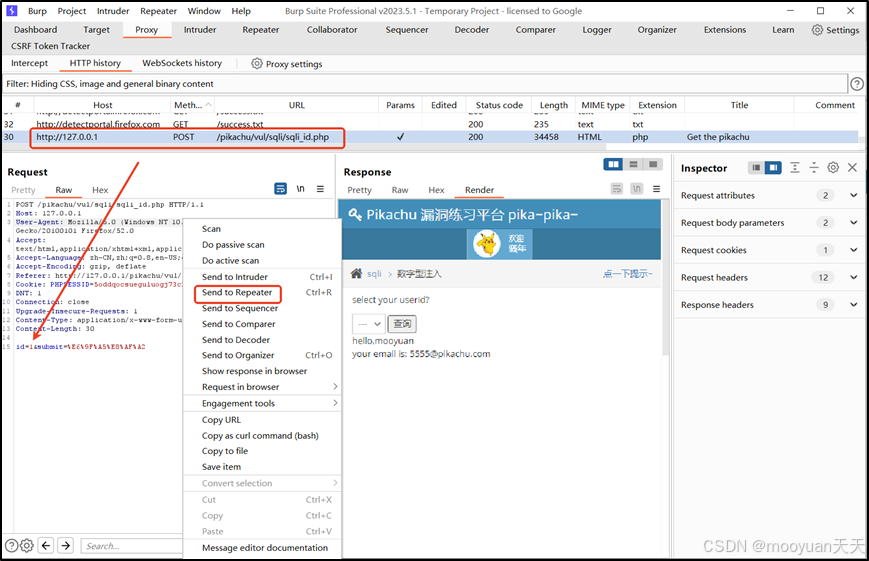Close the Inspector panel
This screenshot has width=869, height=561.
[852, 167]
